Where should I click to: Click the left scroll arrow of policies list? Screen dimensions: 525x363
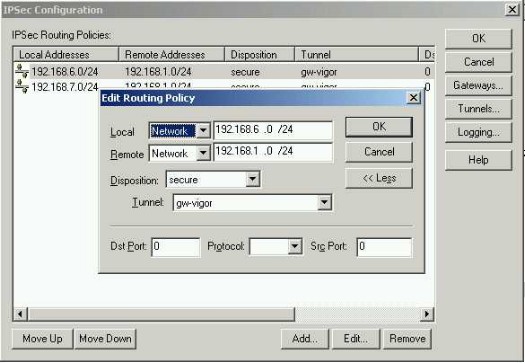(20, 314)
